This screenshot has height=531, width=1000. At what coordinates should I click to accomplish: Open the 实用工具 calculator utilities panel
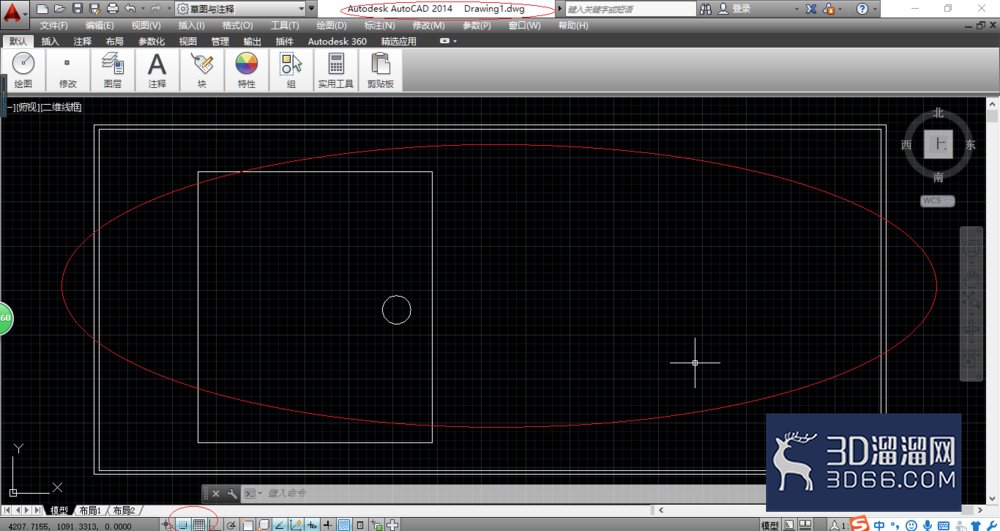coord(335,70)
